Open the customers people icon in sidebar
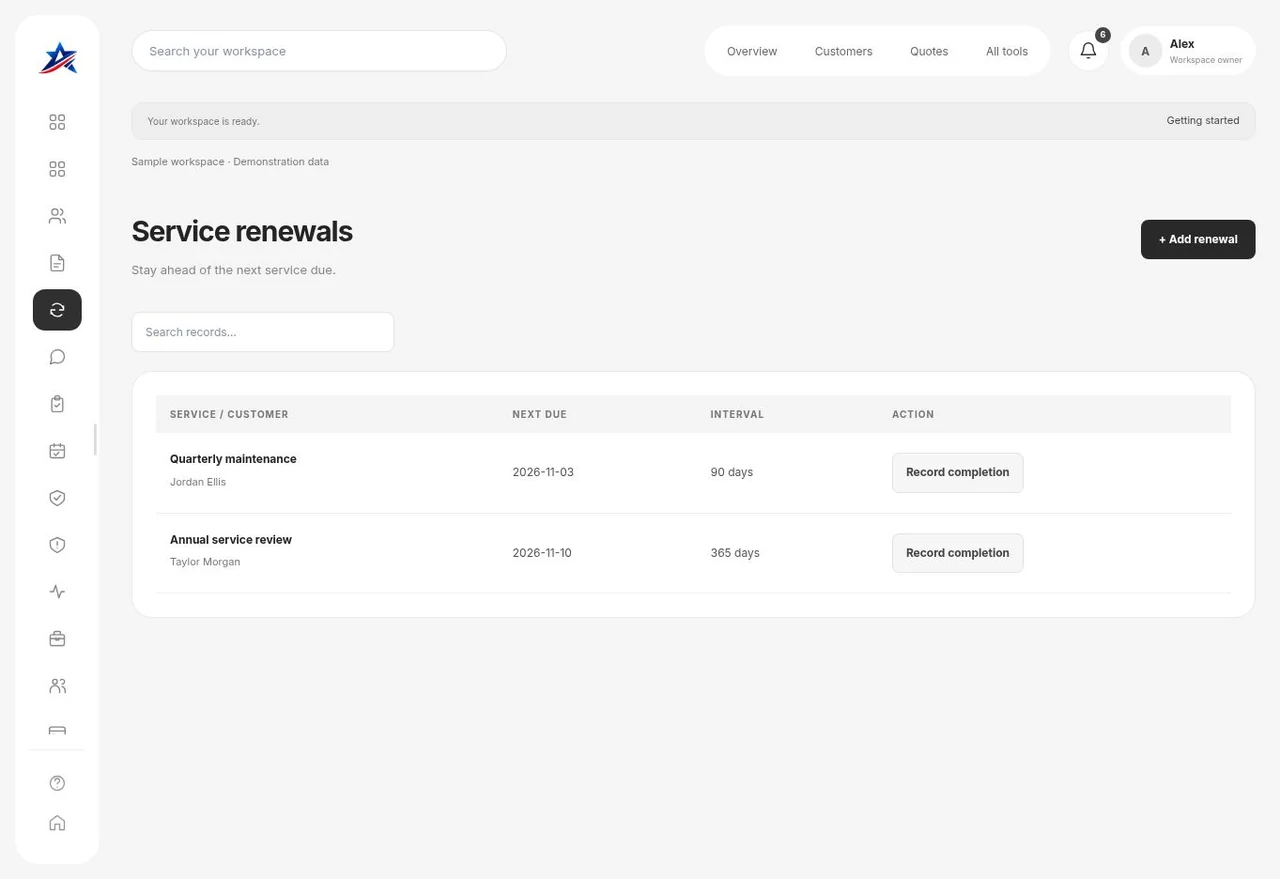The height and width of the screenshot is (879, 1280). coord(57,216)
